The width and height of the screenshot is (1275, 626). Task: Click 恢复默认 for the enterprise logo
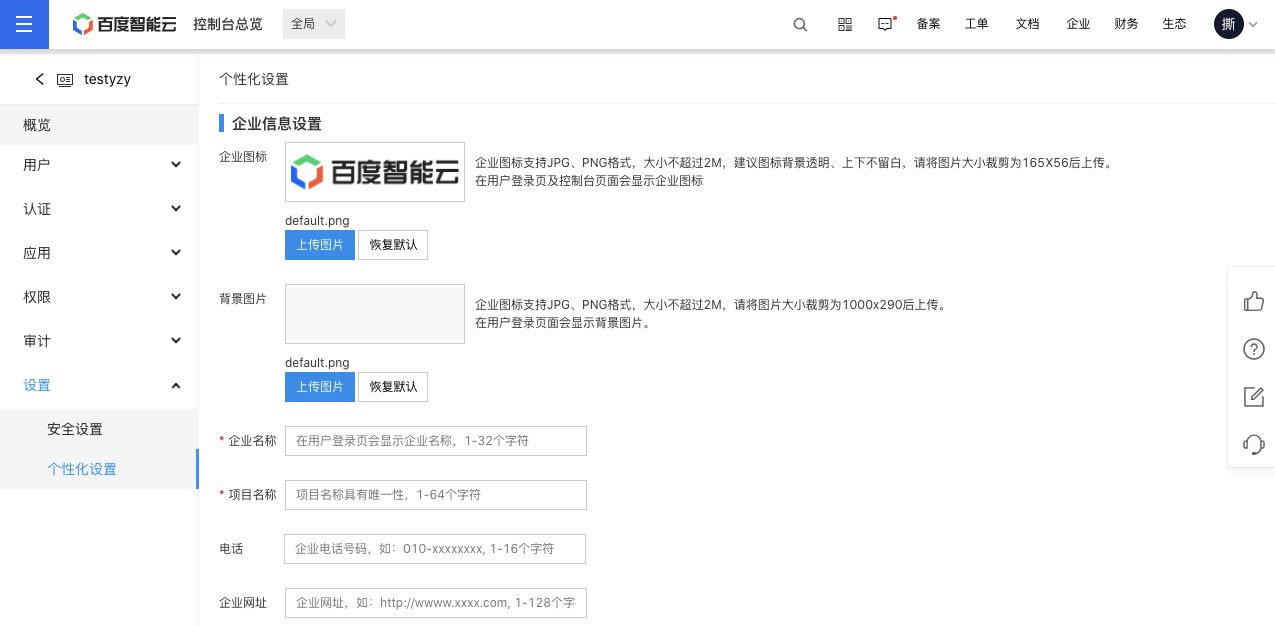[393, 245]
